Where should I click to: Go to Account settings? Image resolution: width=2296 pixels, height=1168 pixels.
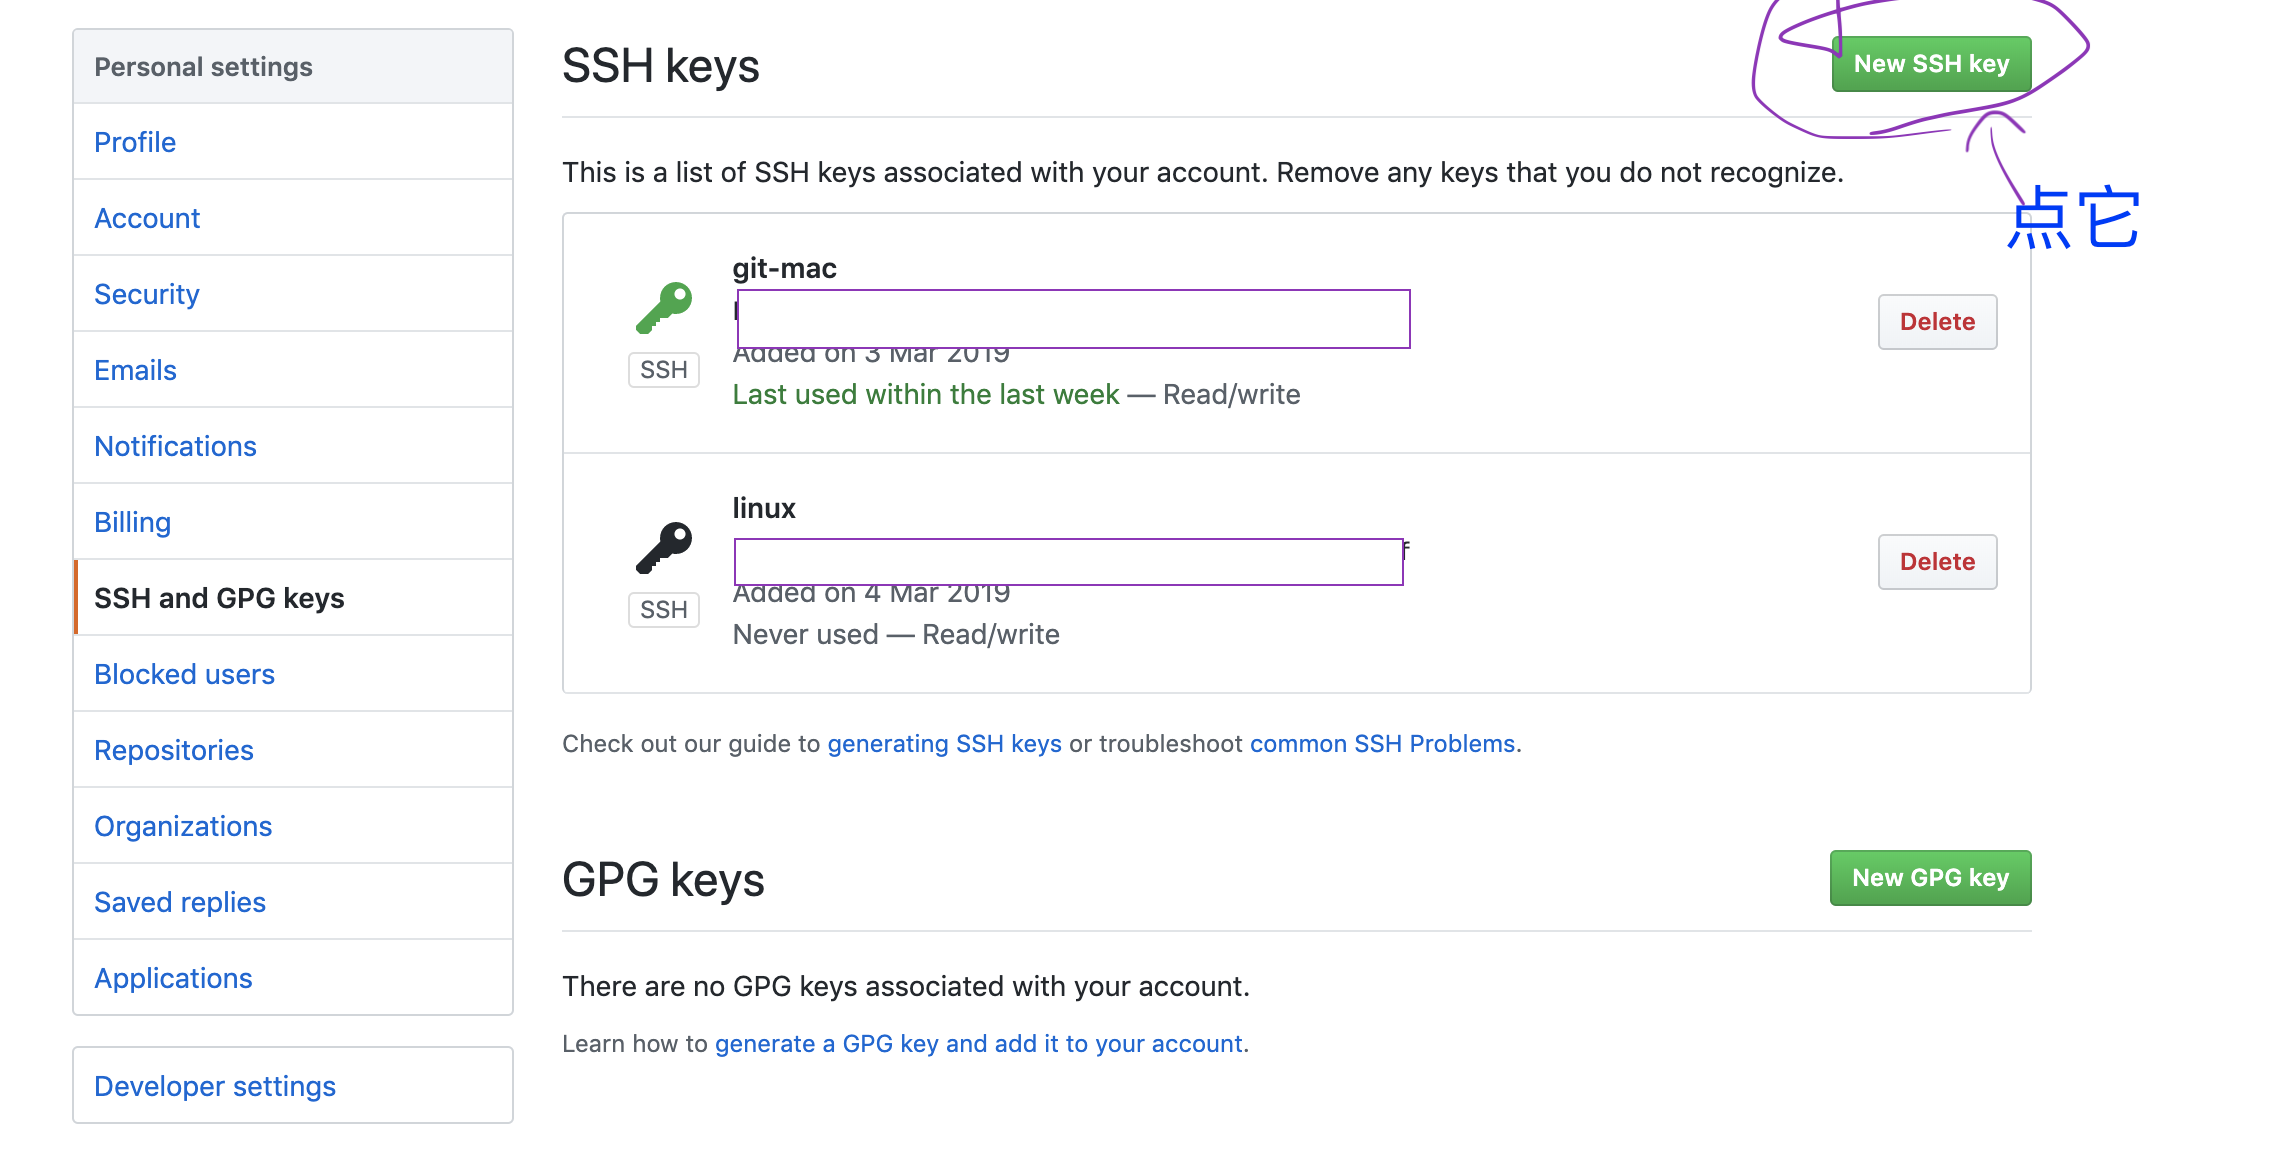tap(147, 218)
